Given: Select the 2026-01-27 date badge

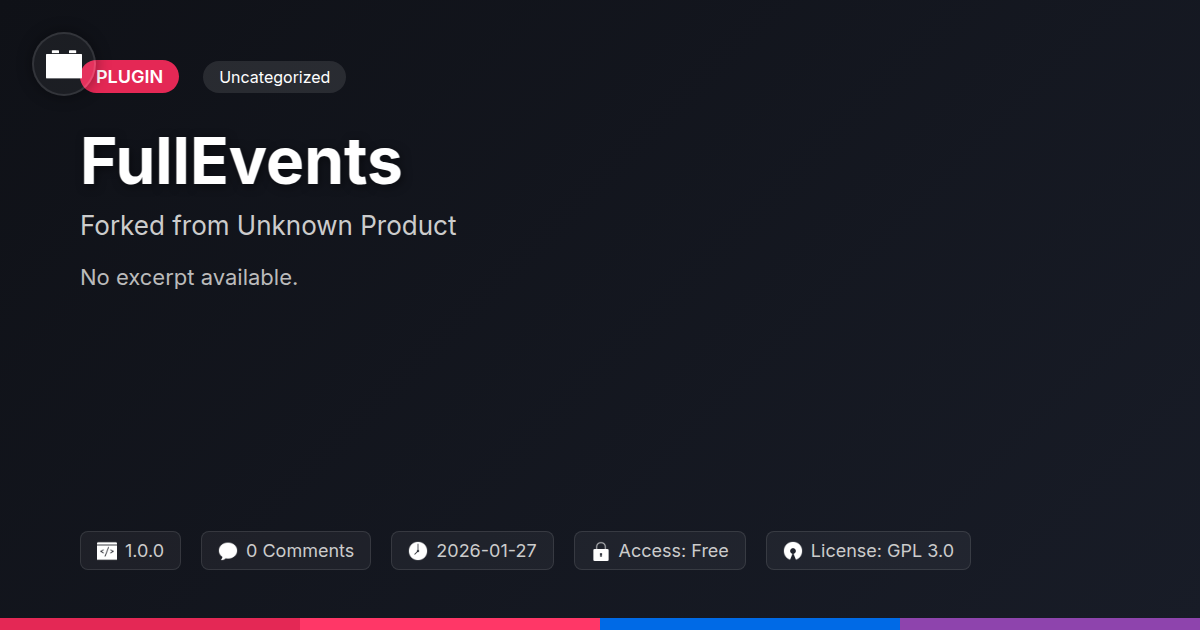Looking at the screenshot, I should click(472, 551).
